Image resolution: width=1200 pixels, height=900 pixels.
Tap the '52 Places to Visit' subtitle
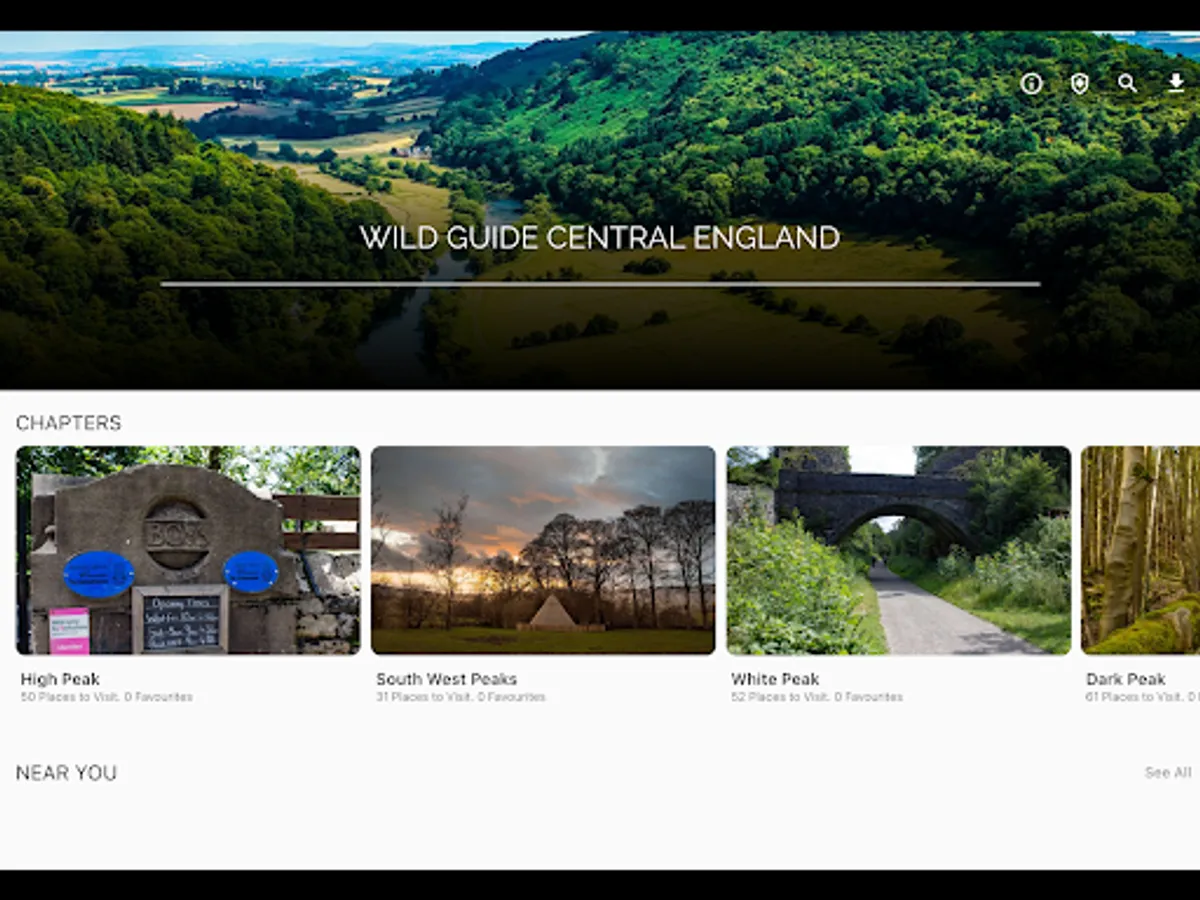816,697
